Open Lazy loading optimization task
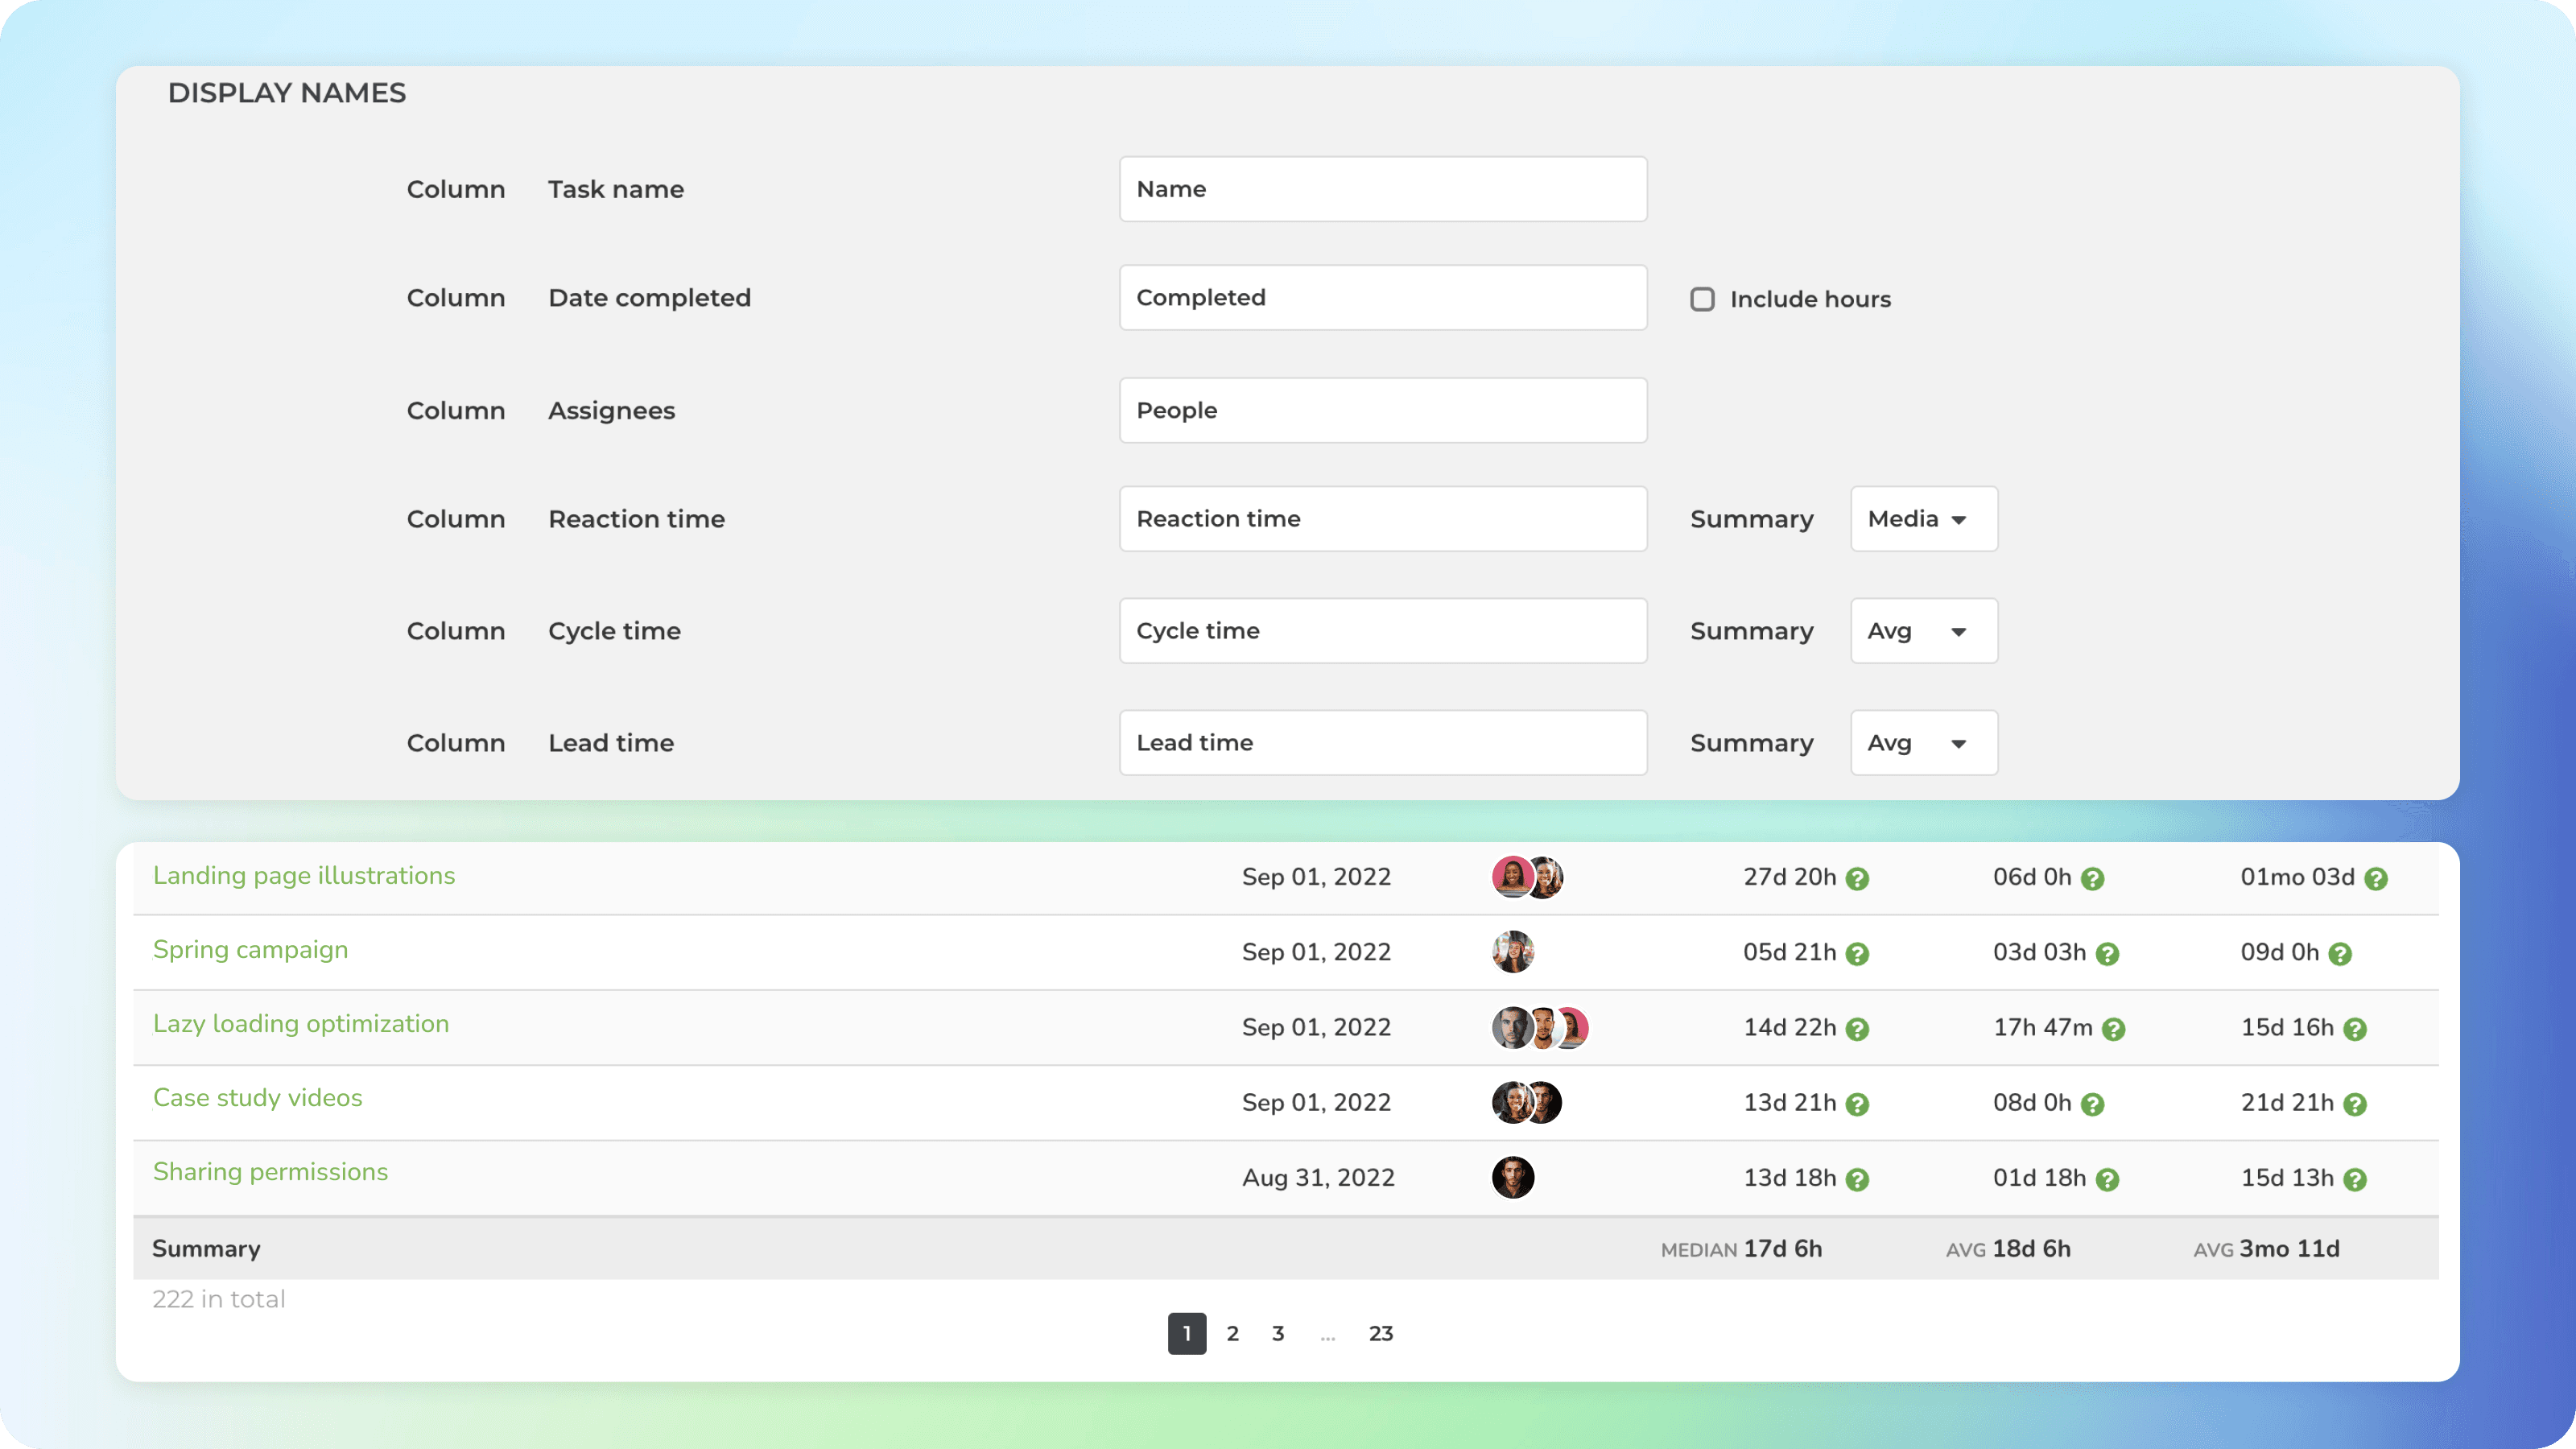 click(301, 1023)
